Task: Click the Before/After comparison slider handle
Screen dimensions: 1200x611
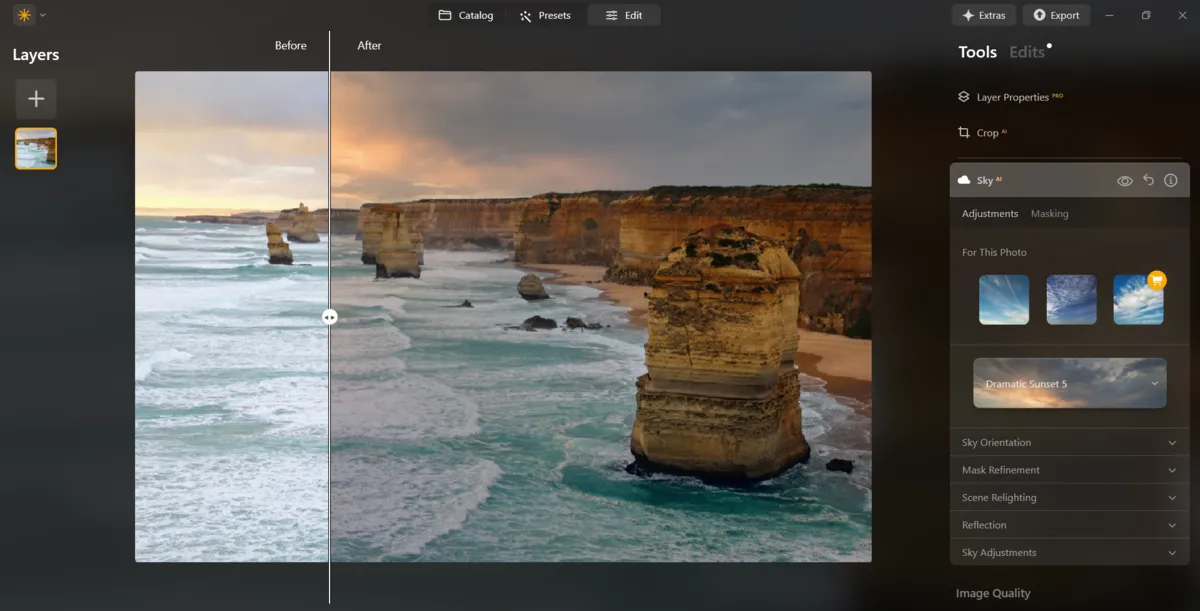Action: click(329, 316)
